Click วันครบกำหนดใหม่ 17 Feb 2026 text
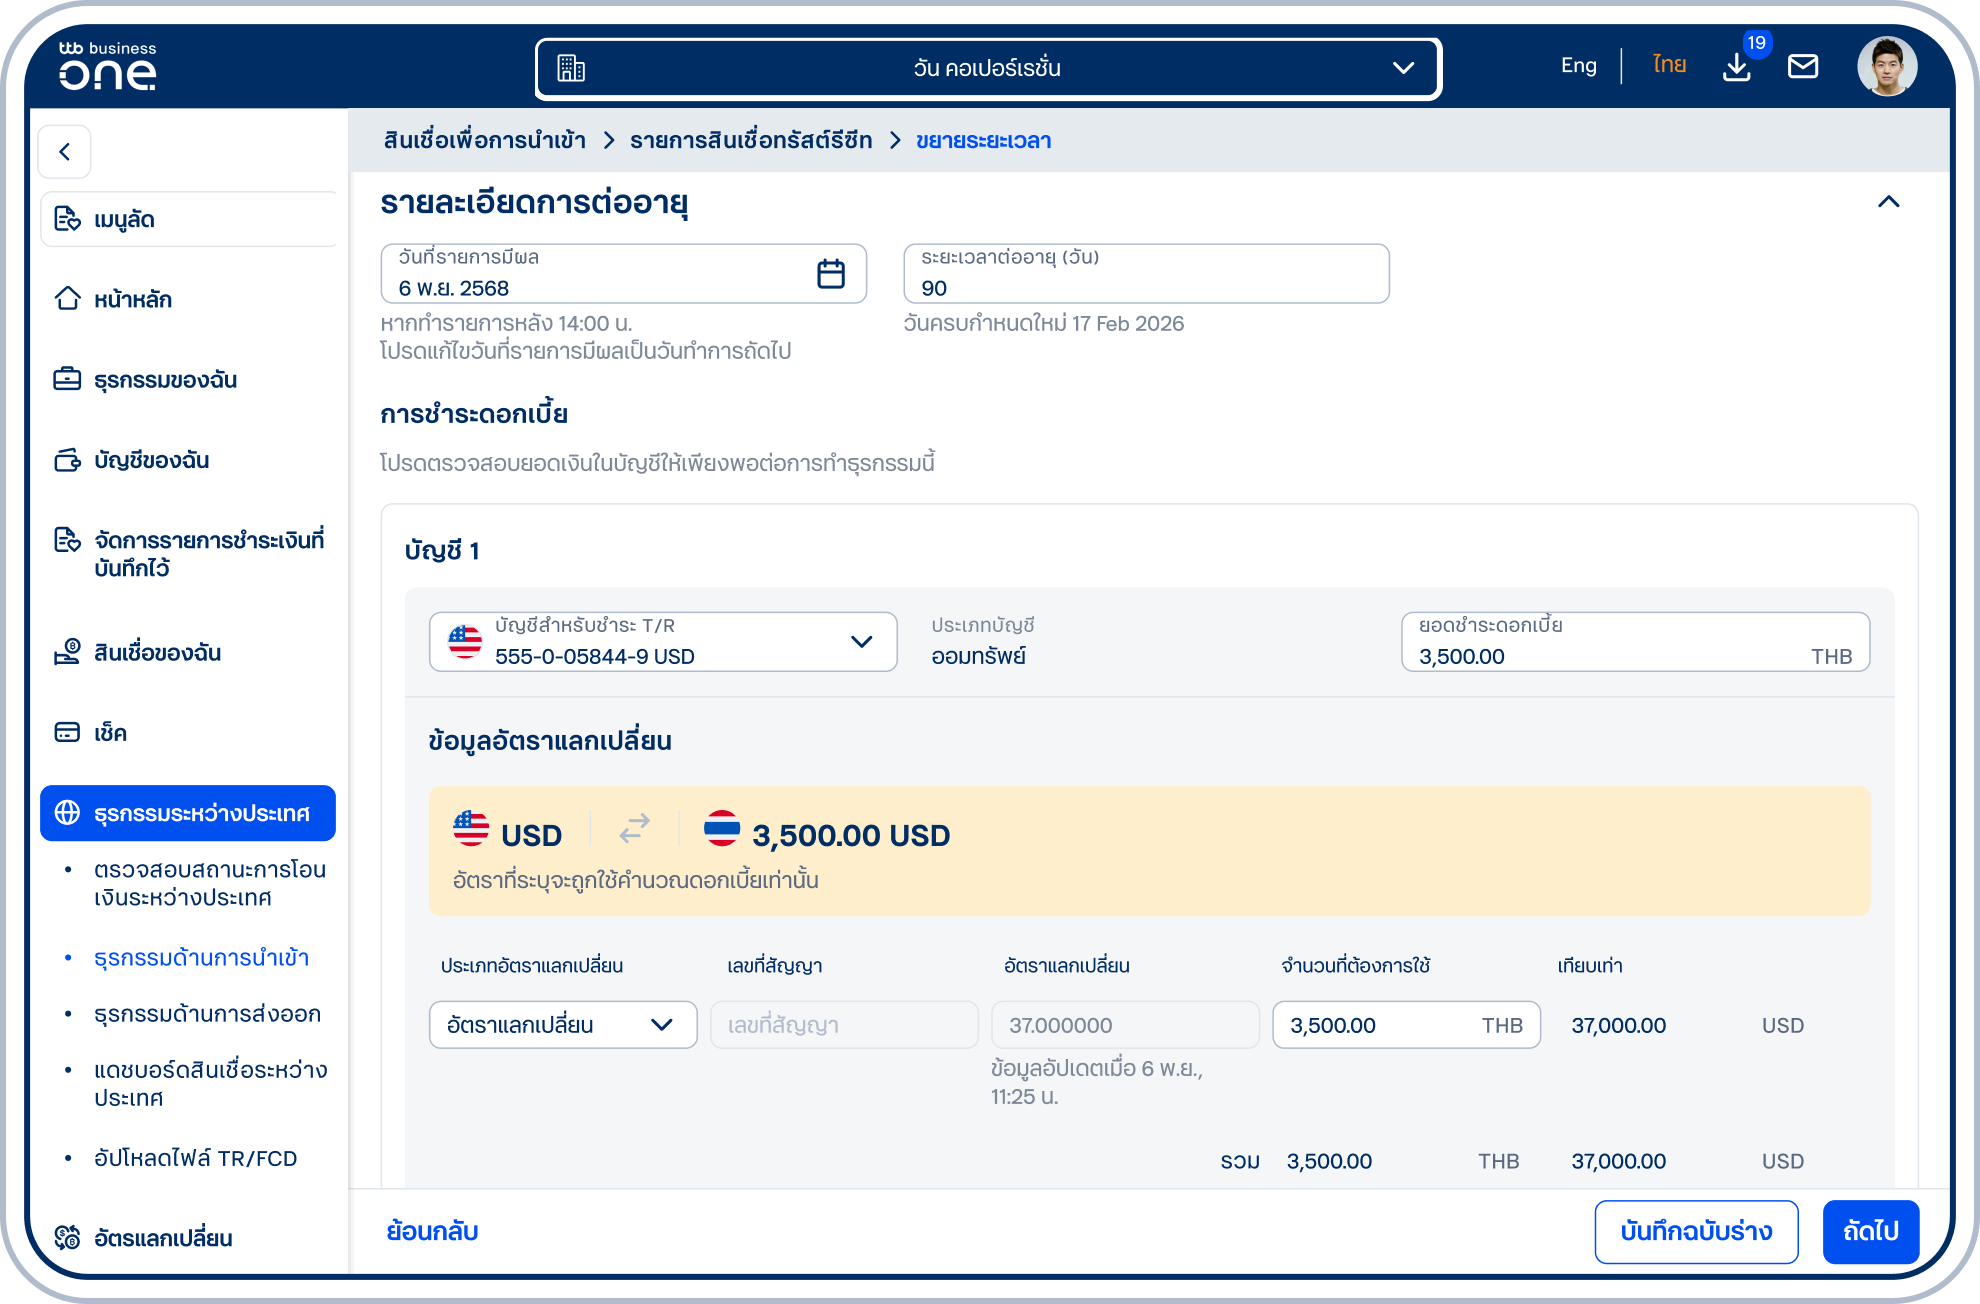Screen dimensions: 1980x1304 pyautogui.click(x=1043, y=323)
